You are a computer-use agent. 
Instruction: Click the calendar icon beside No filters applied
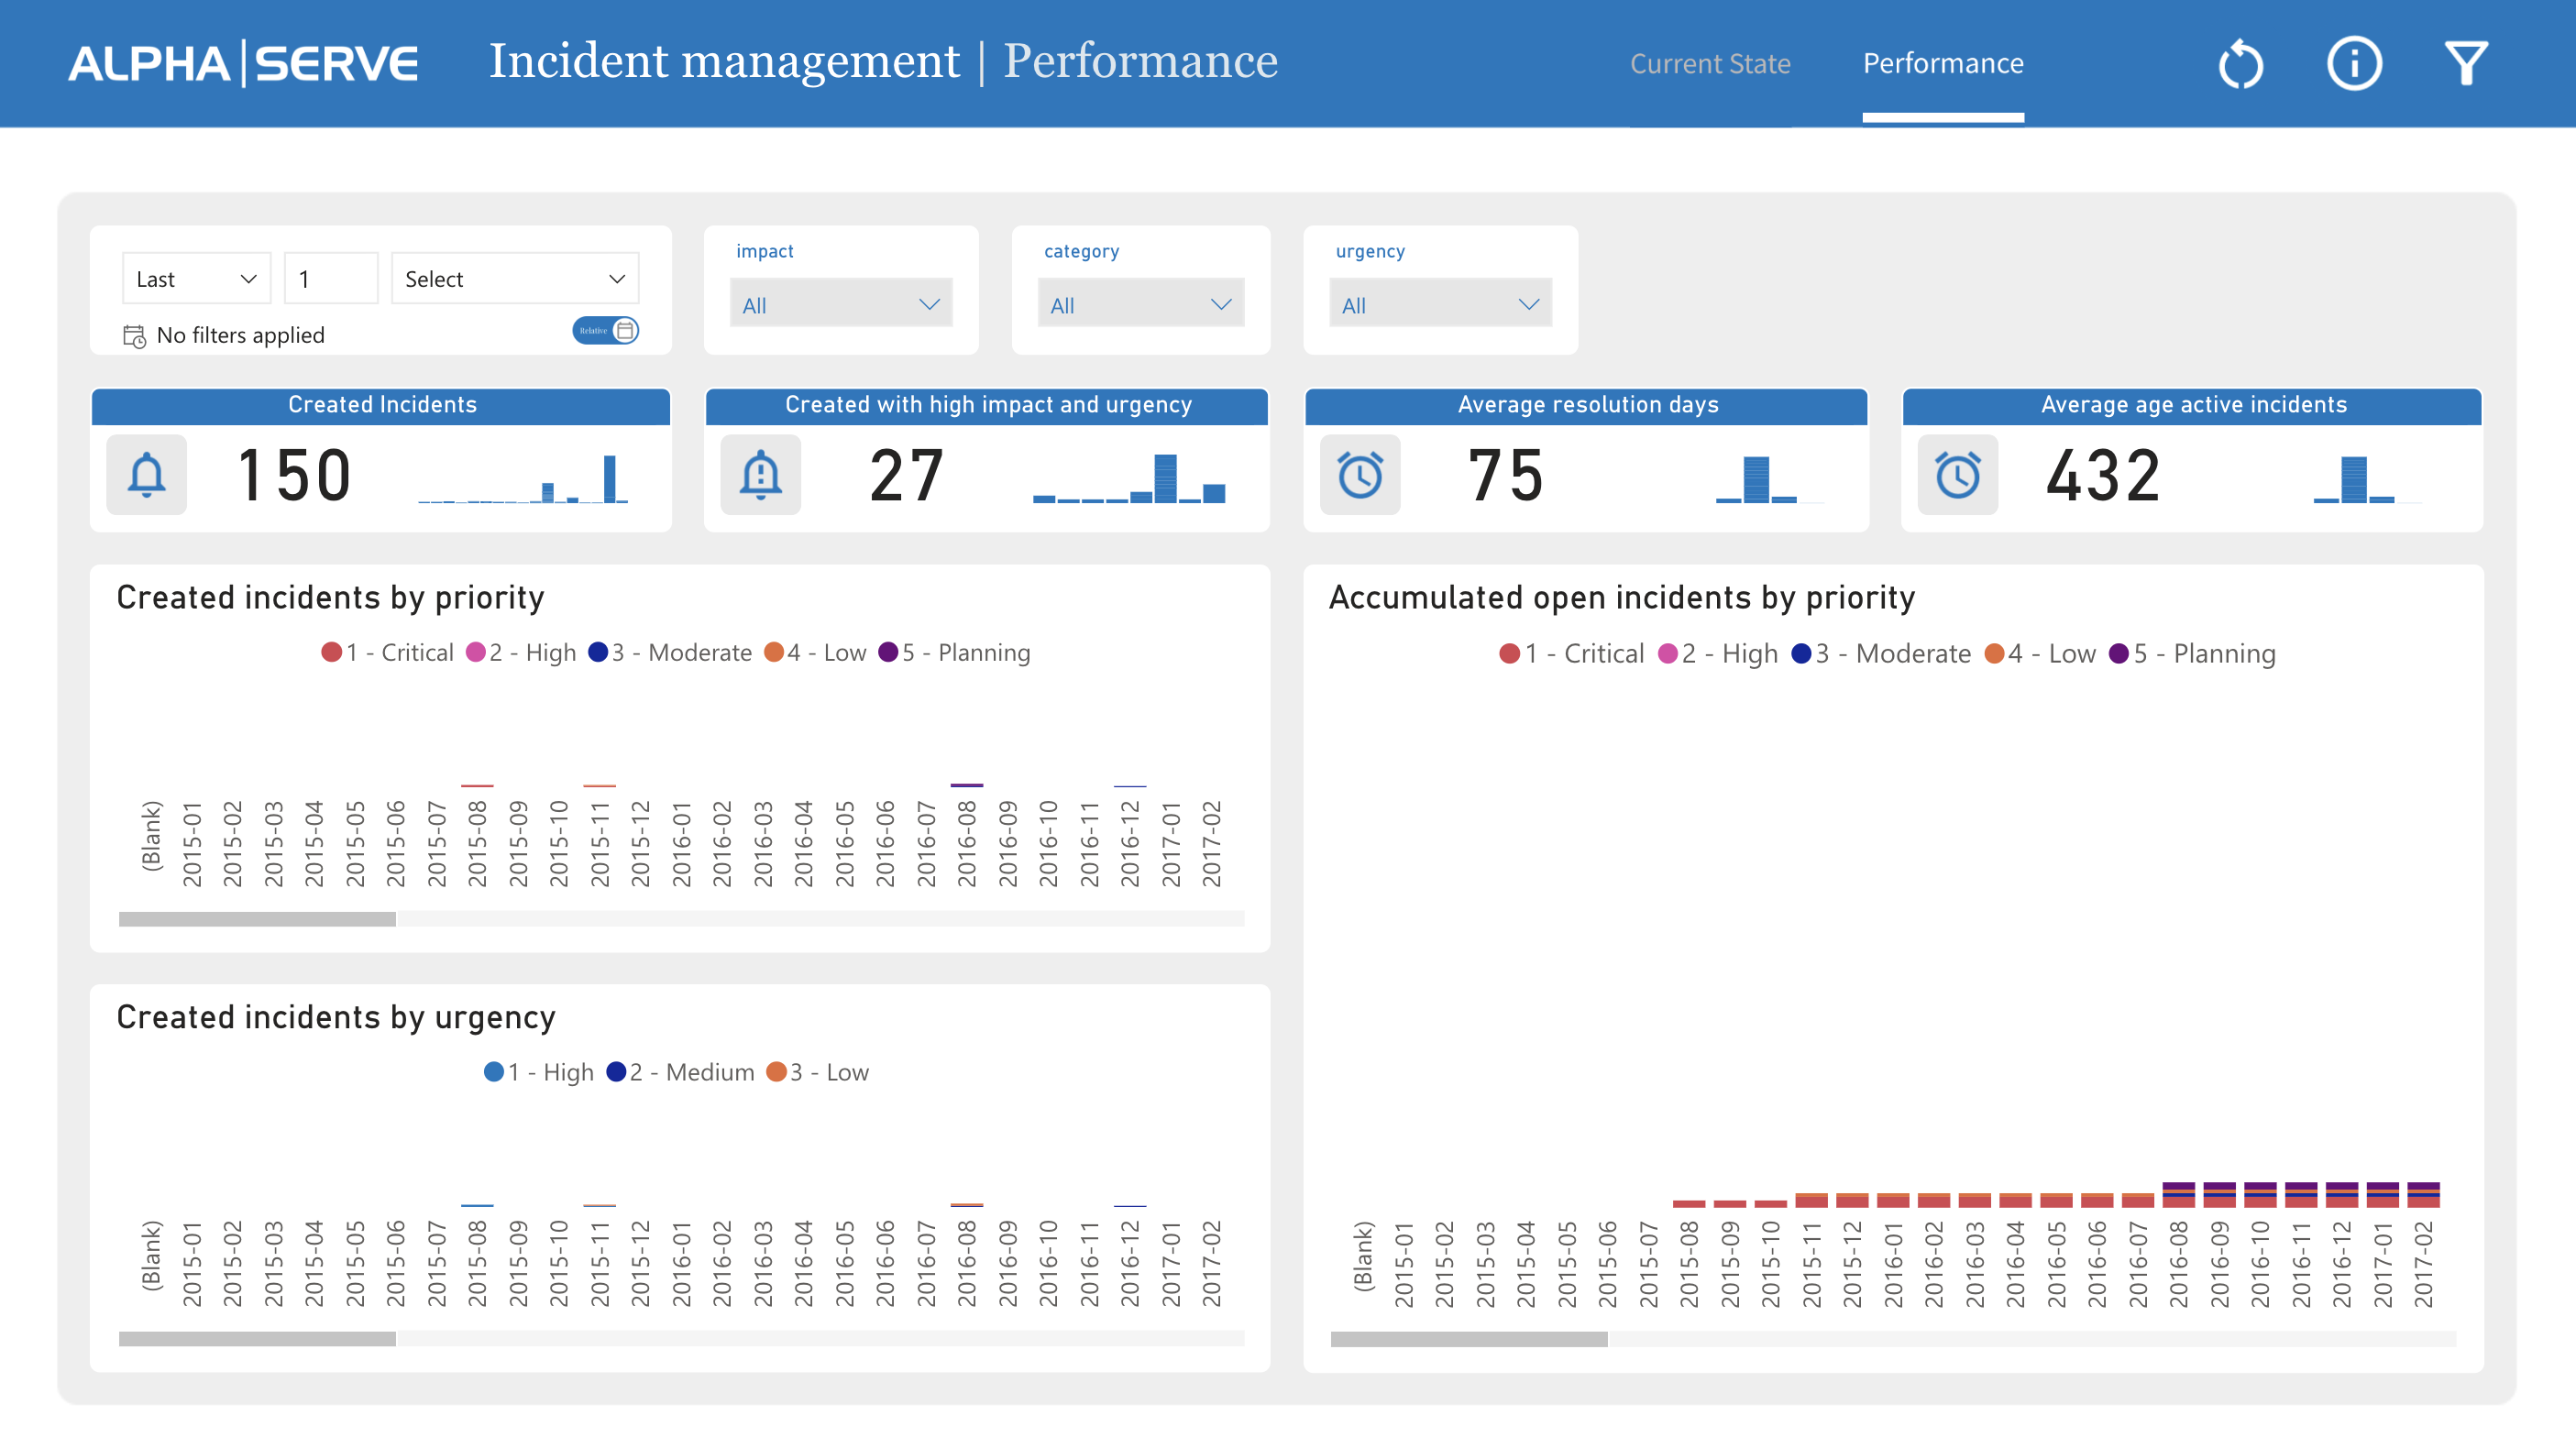click(x=134, y=336)
